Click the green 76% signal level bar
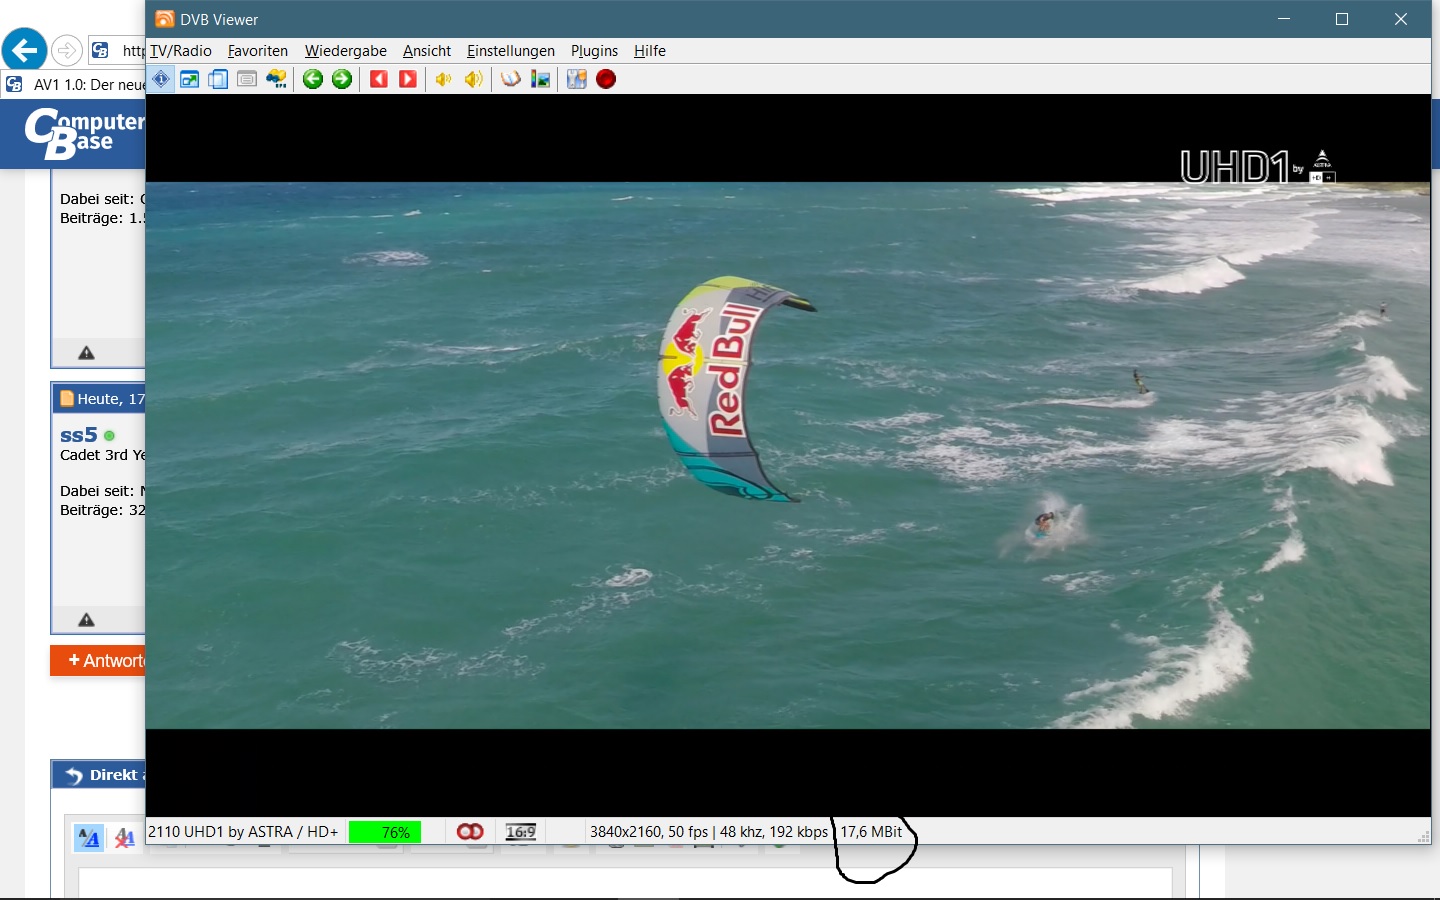This screenshot has width=1440, height=900. click(385, 832)
